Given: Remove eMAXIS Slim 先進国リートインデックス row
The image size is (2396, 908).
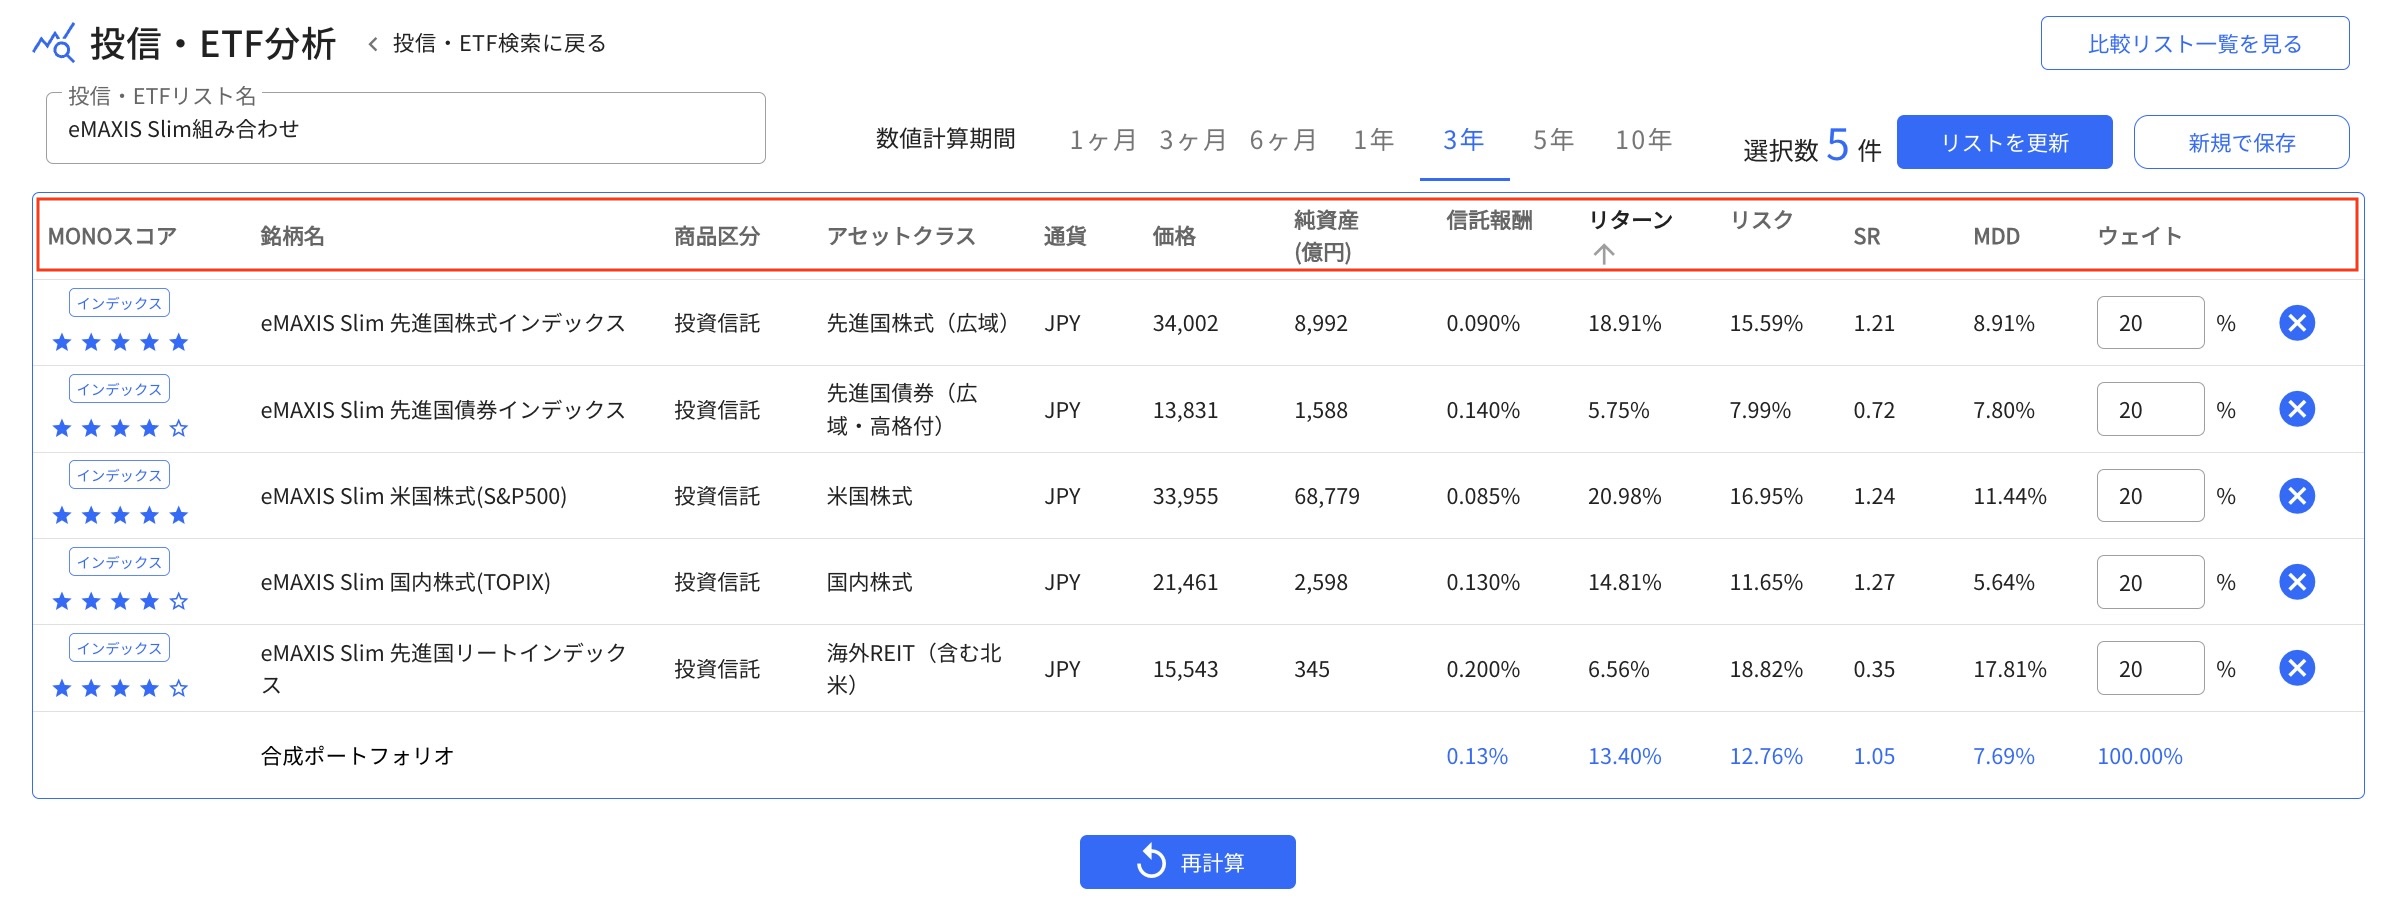Looking at the screenshot, I should click(2297, 668).
